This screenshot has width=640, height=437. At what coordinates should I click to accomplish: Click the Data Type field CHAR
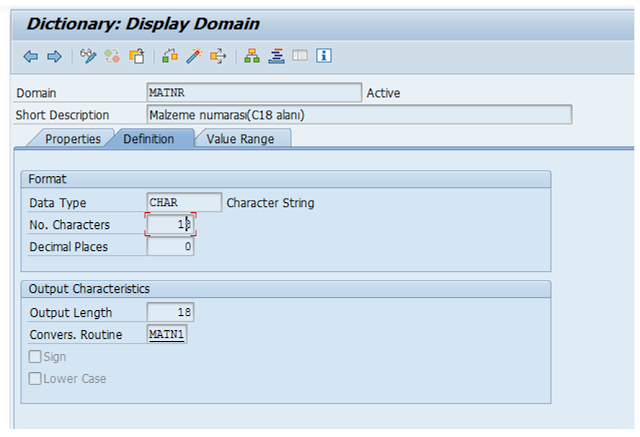coord(184,202)
